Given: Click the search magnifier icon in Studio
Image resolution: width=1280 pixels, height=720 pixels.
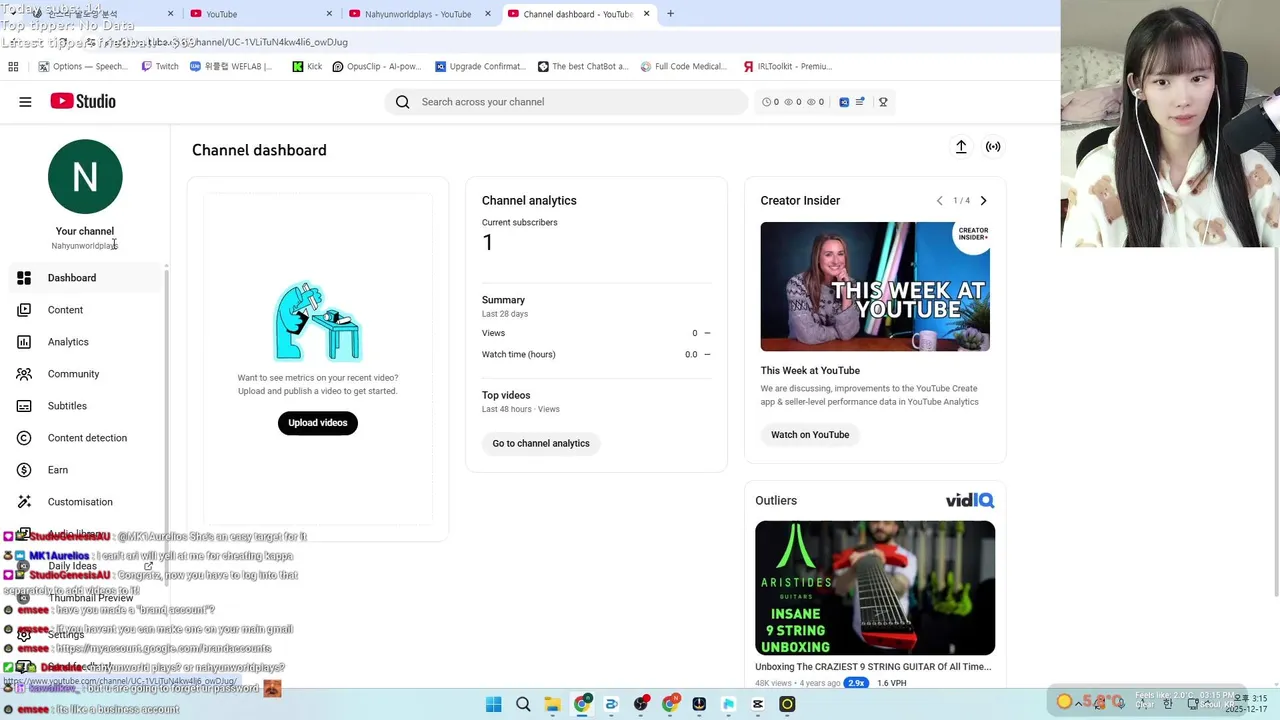Looking at the screenshot, I should coord(402,102).
